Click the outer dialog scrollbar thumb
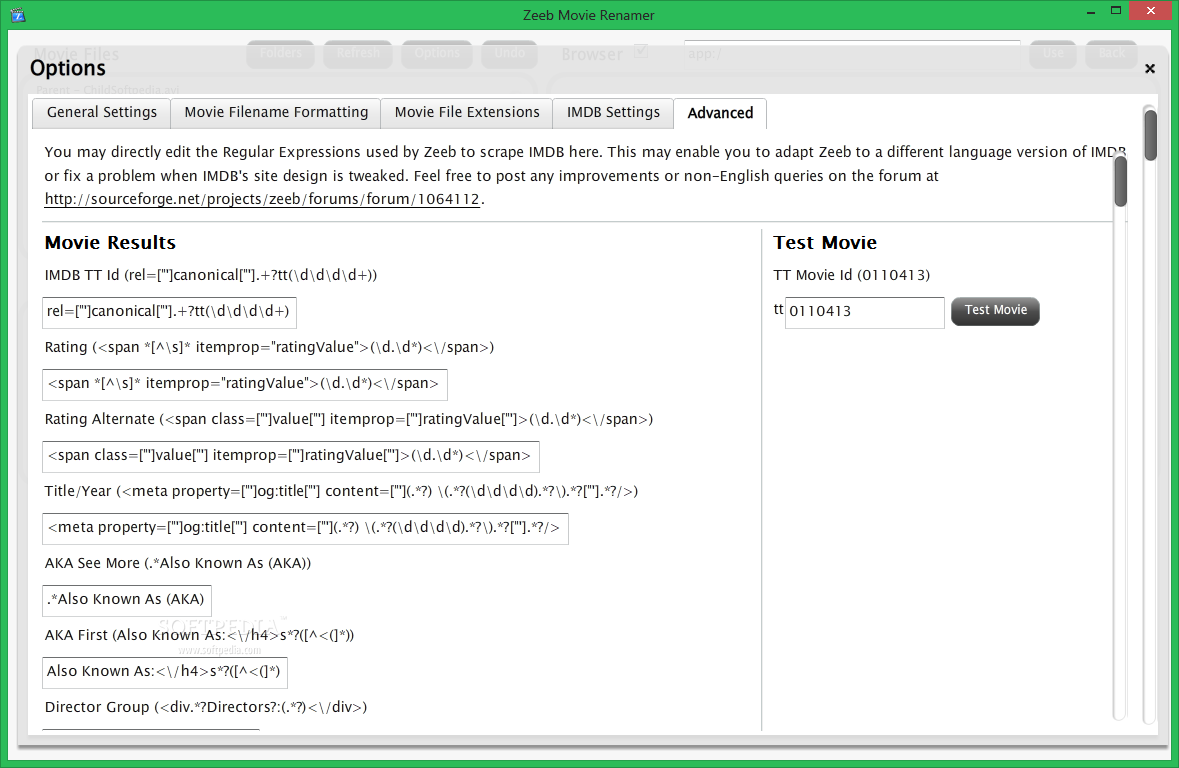Image resolution: width=1179 pixels, height=768 pixels. (x=1150, y=135)
